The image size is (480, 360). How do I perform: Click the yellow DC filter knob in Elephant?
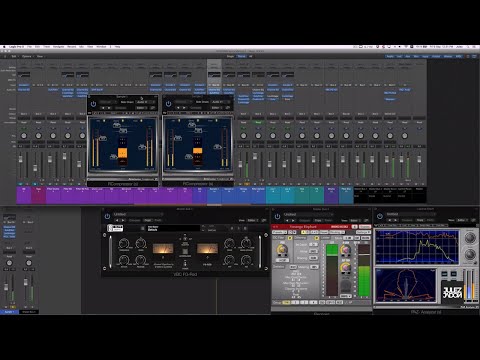(282, 249)
